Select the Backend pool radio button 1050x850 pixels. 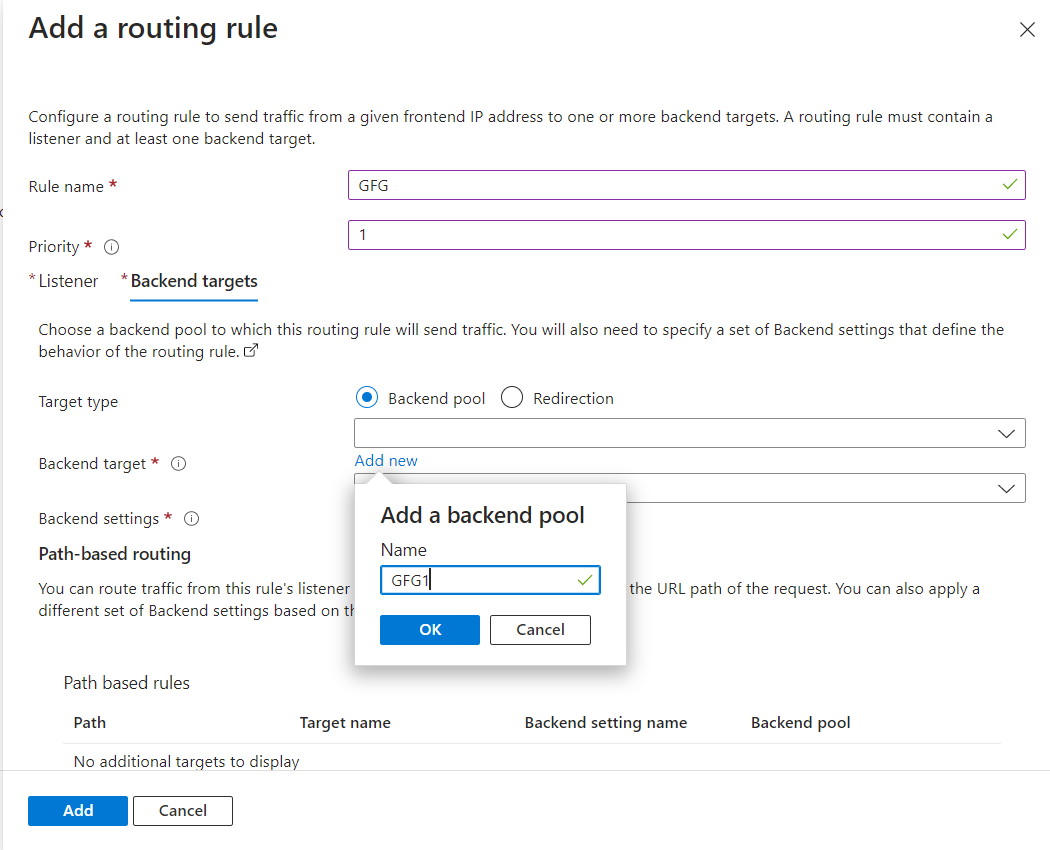pyautogui.click(x=367, y=398)
